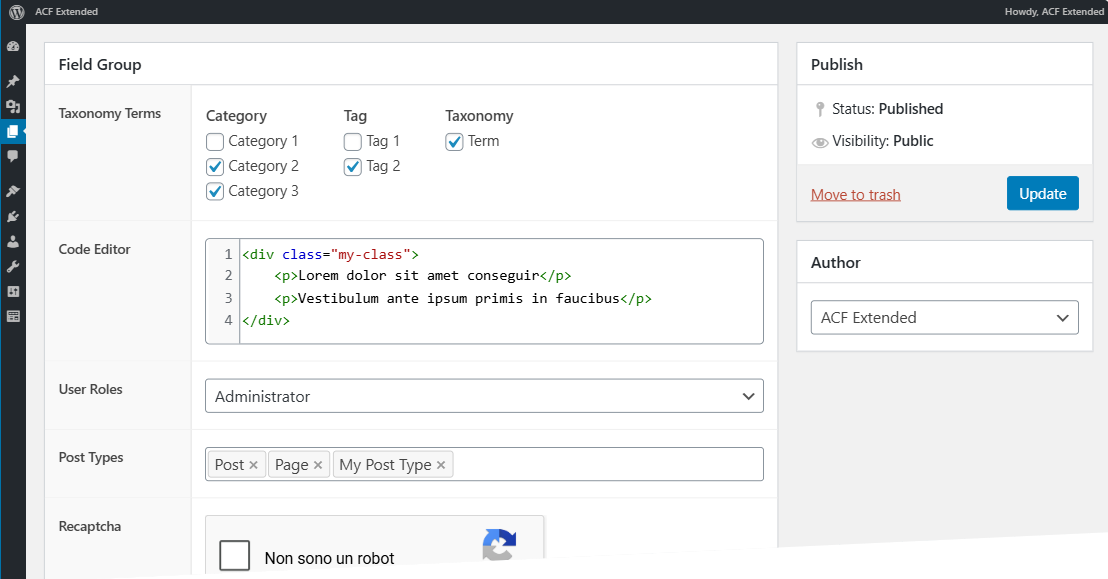Open the Dashboard sidebar icon
Screen dimensions: 1108x579
[13, 47]
